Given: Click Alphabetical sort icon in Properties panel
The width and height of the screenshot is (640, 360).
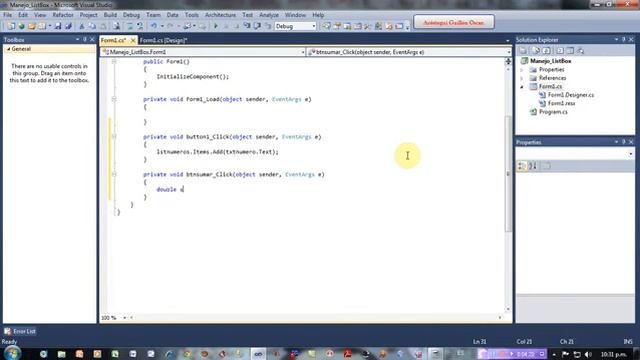Looking at the screenshot, I should click(x=533, y=166).
